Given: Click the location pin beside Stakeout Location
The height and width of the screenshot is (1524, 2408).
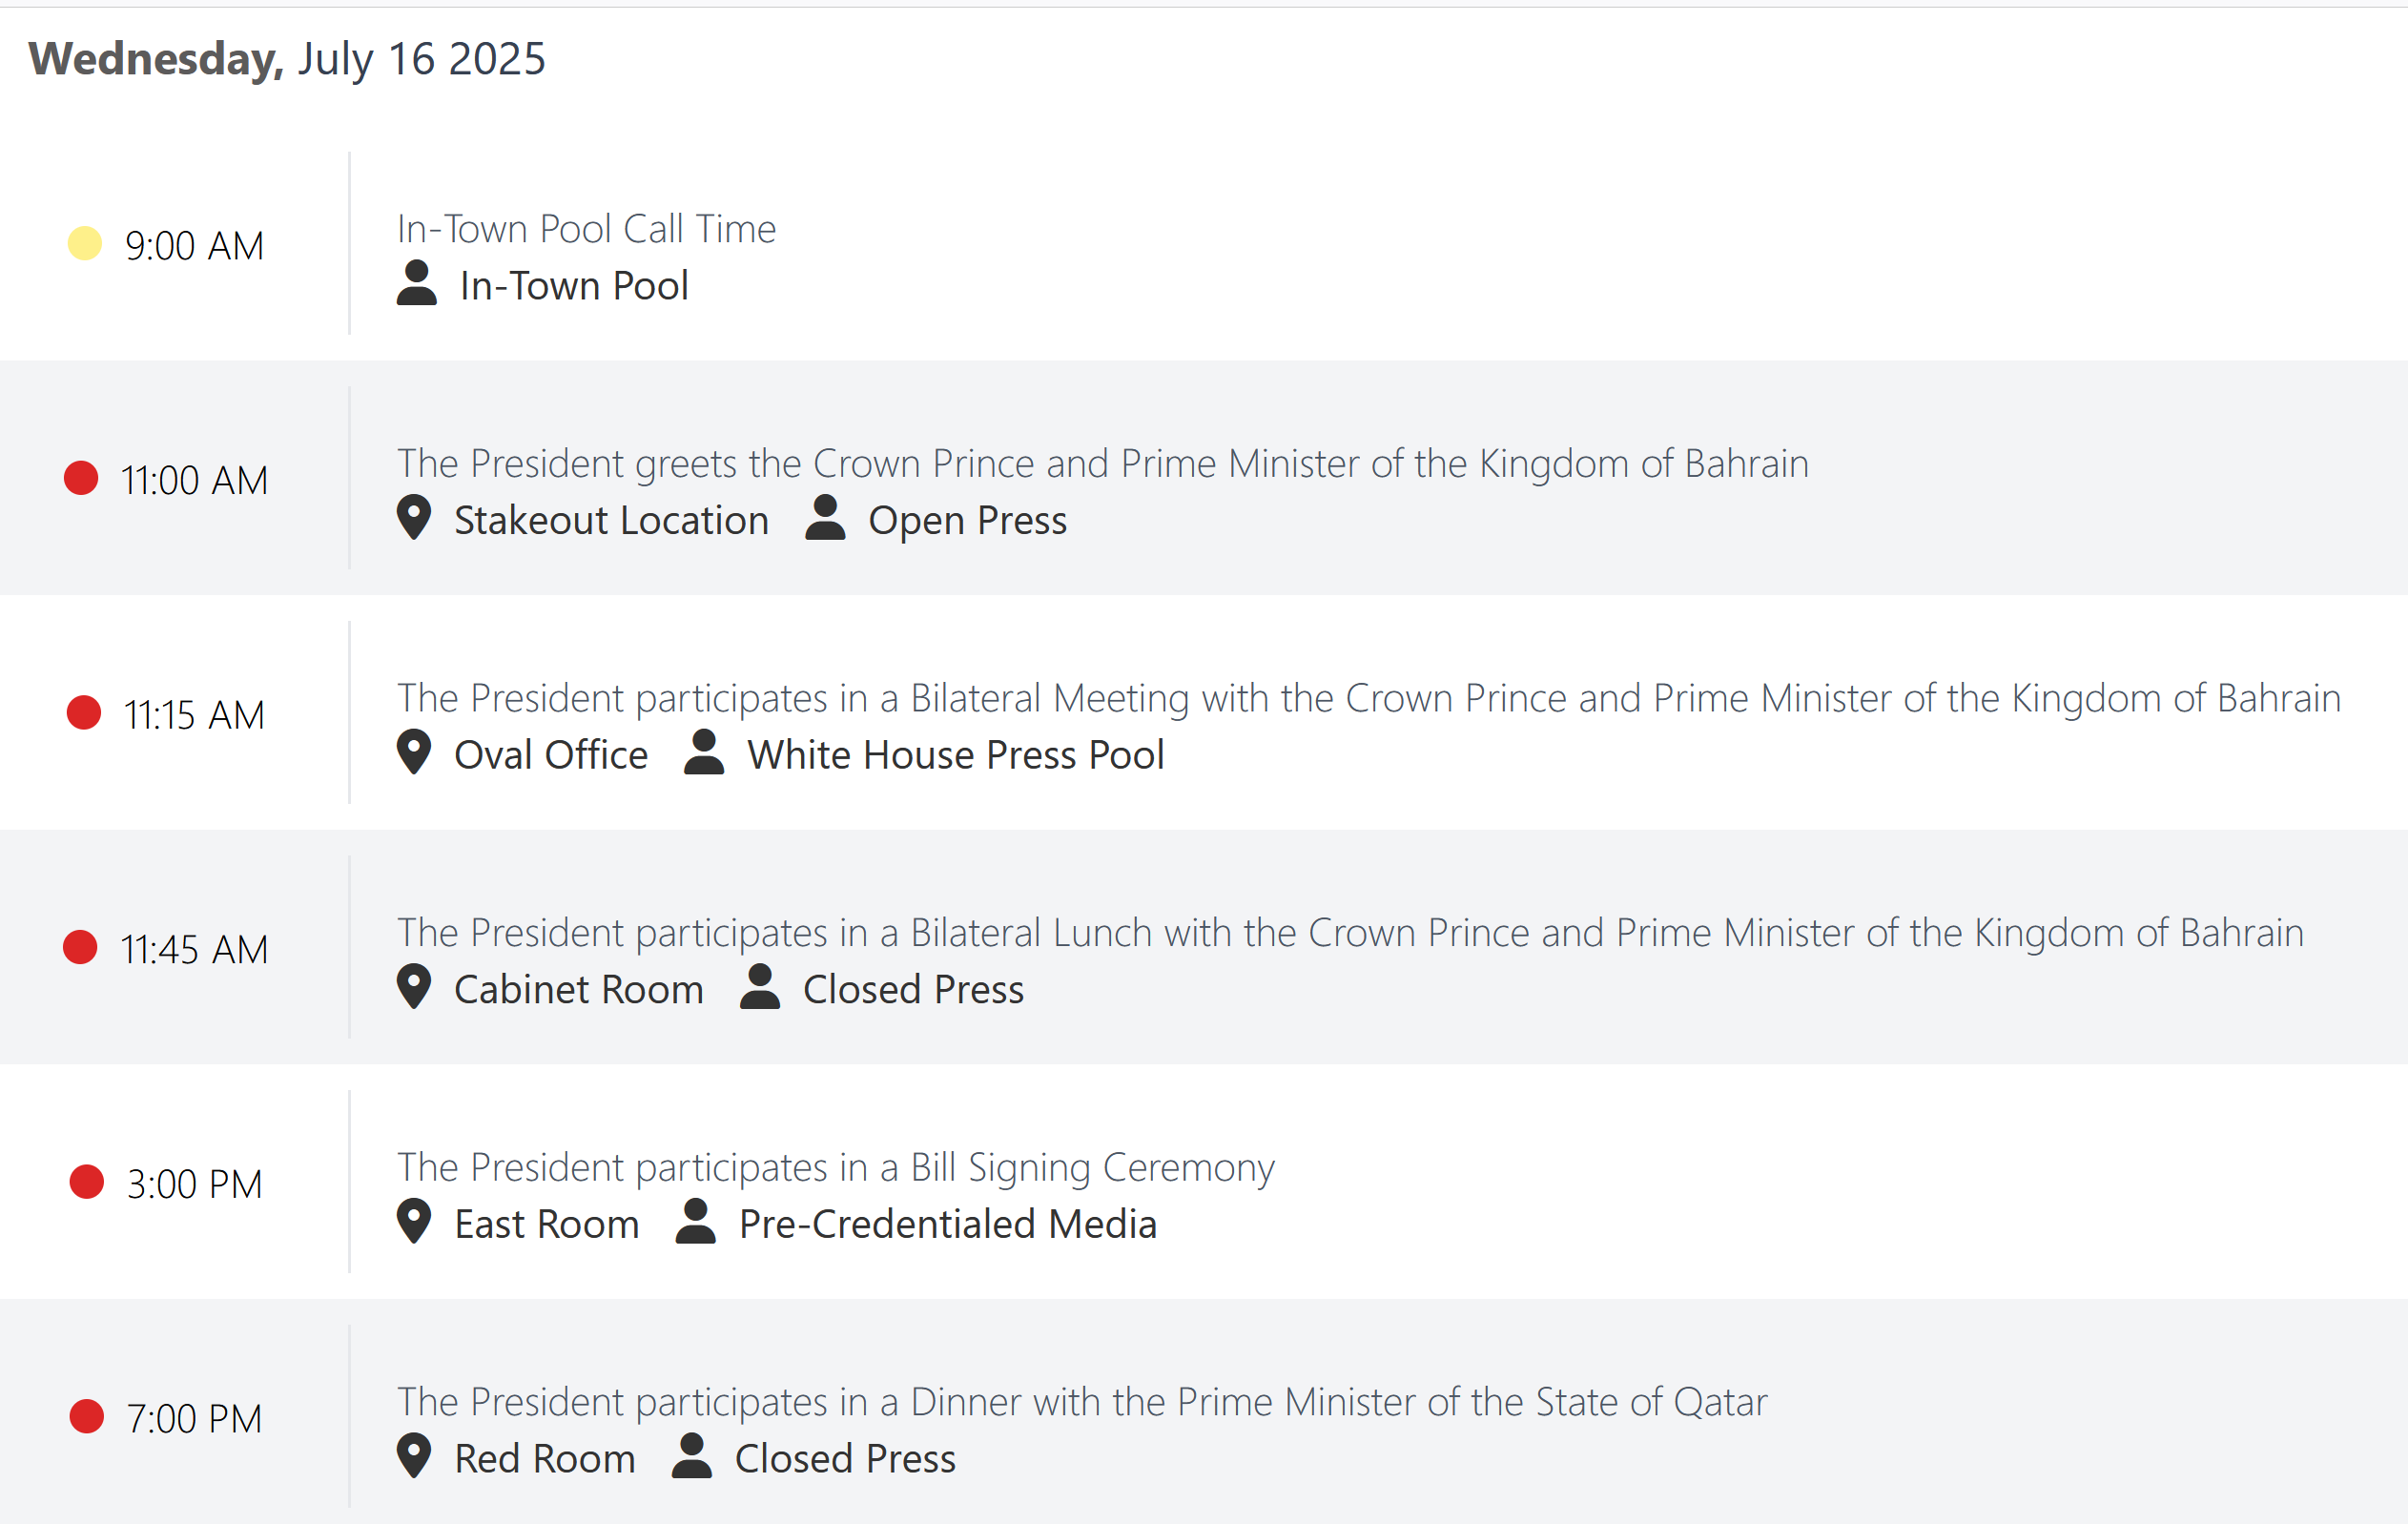Looking at the screenshot, I should click(x=414, y=518).
